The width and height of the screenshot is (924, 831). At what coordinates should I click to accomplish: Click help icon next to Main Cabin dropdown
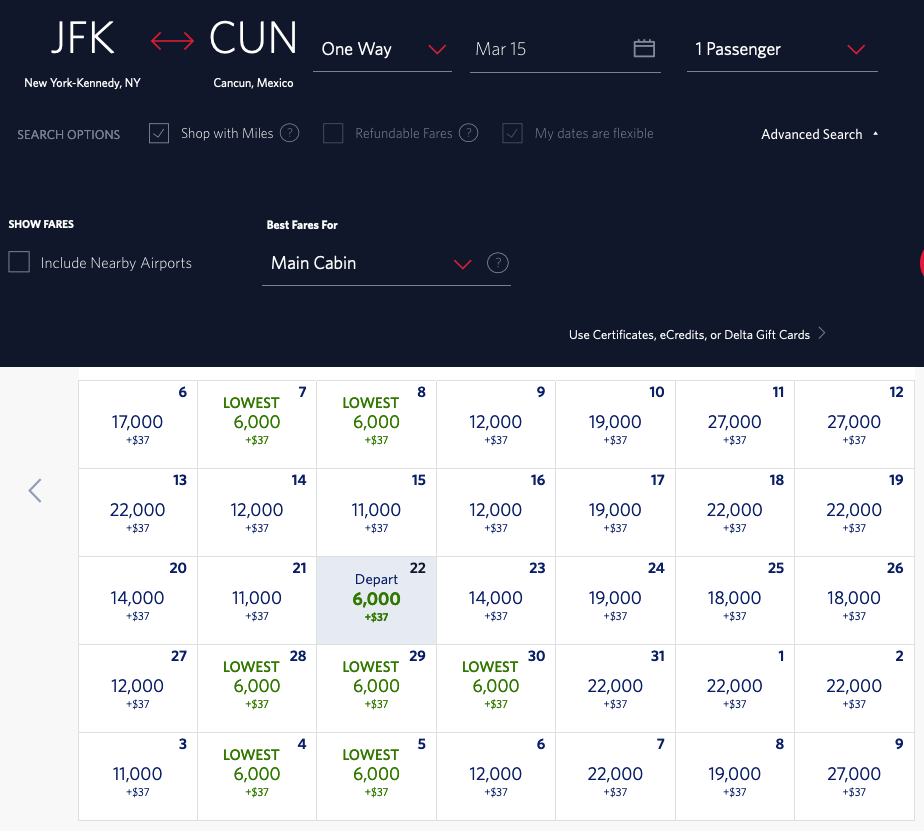[x=497, y=263]
